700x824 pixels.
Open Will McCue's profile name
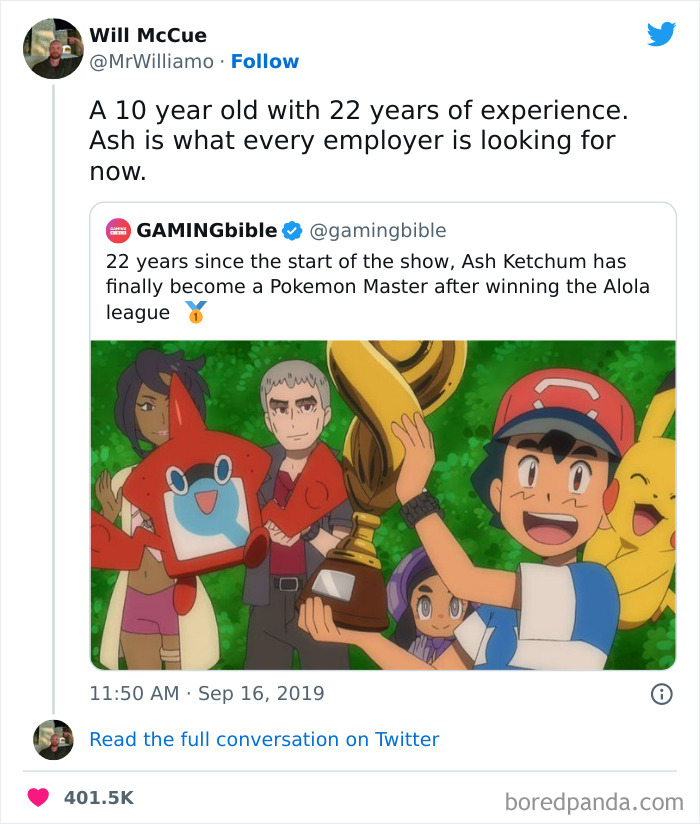(147, 34)
